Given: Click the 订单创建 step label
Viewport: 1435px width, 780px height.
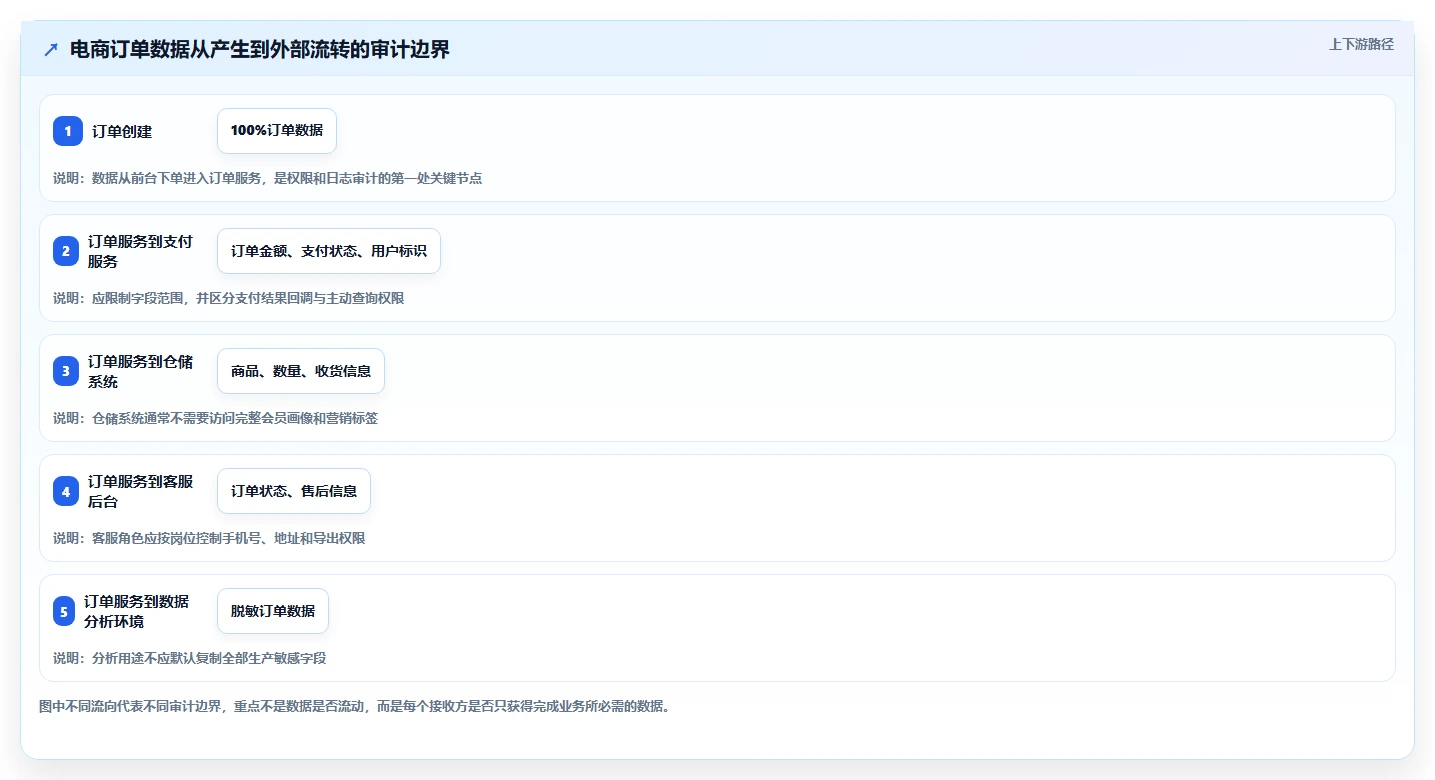Looking at the screenshot, I should click(x=122, y=131).
